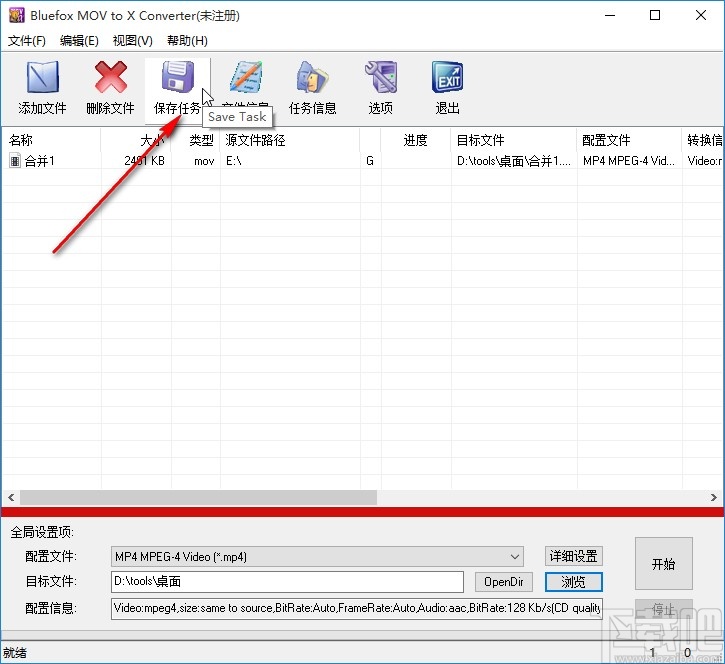Click the 'MP4 MPEG-4 Vid...' profile cell
Viewport: 725px width, 664px height.
(629, 161)
